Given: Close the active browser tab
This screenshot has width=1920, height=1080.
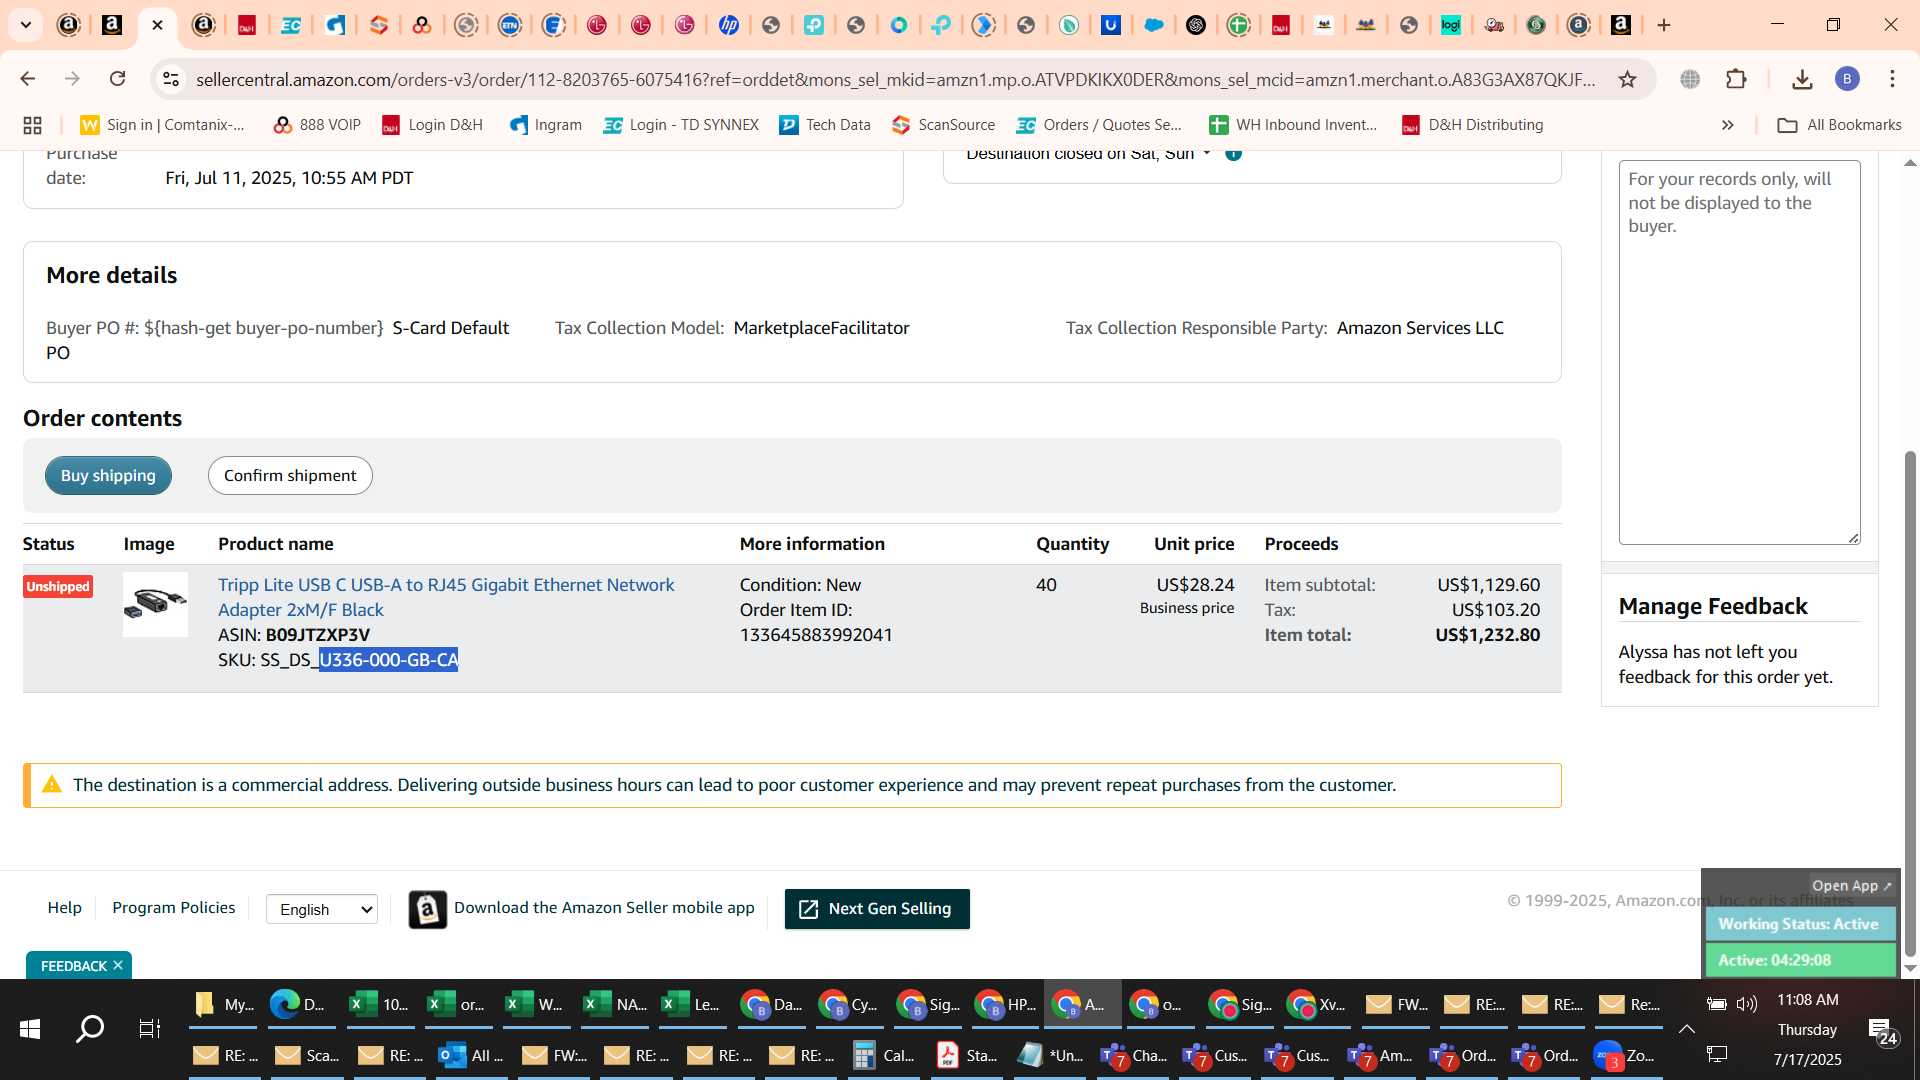Looking at the screenshot, I should 157,25.
